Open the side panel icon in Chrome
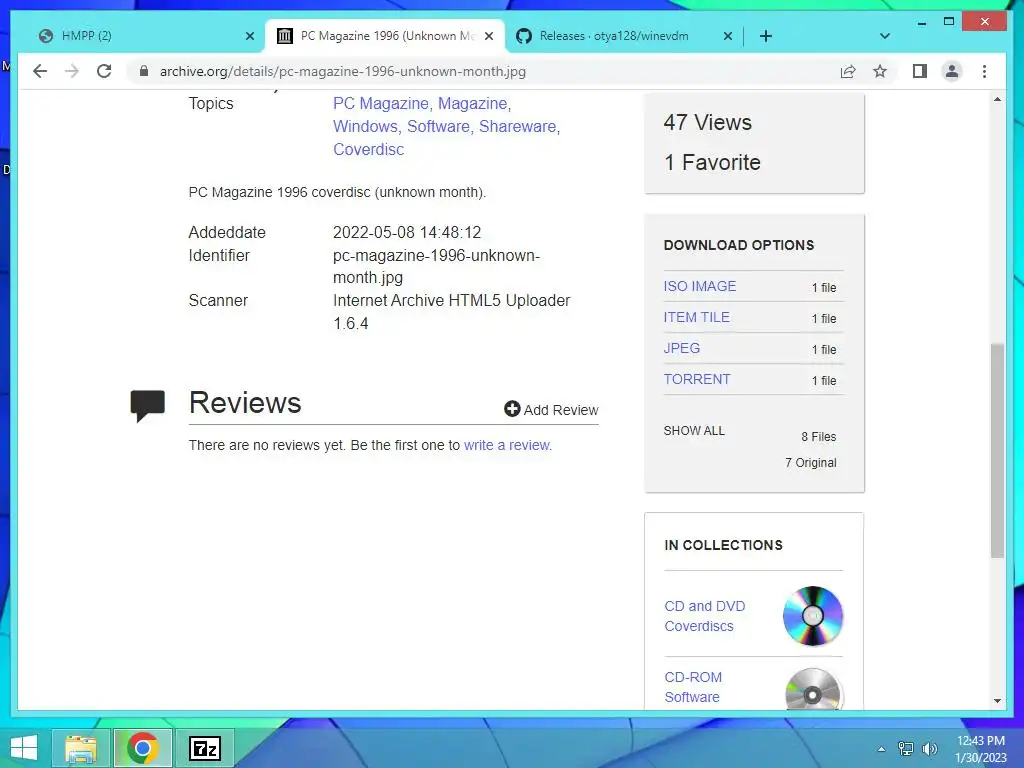The height and width of the screenshot is (768, 1024). tap(920, 71)
